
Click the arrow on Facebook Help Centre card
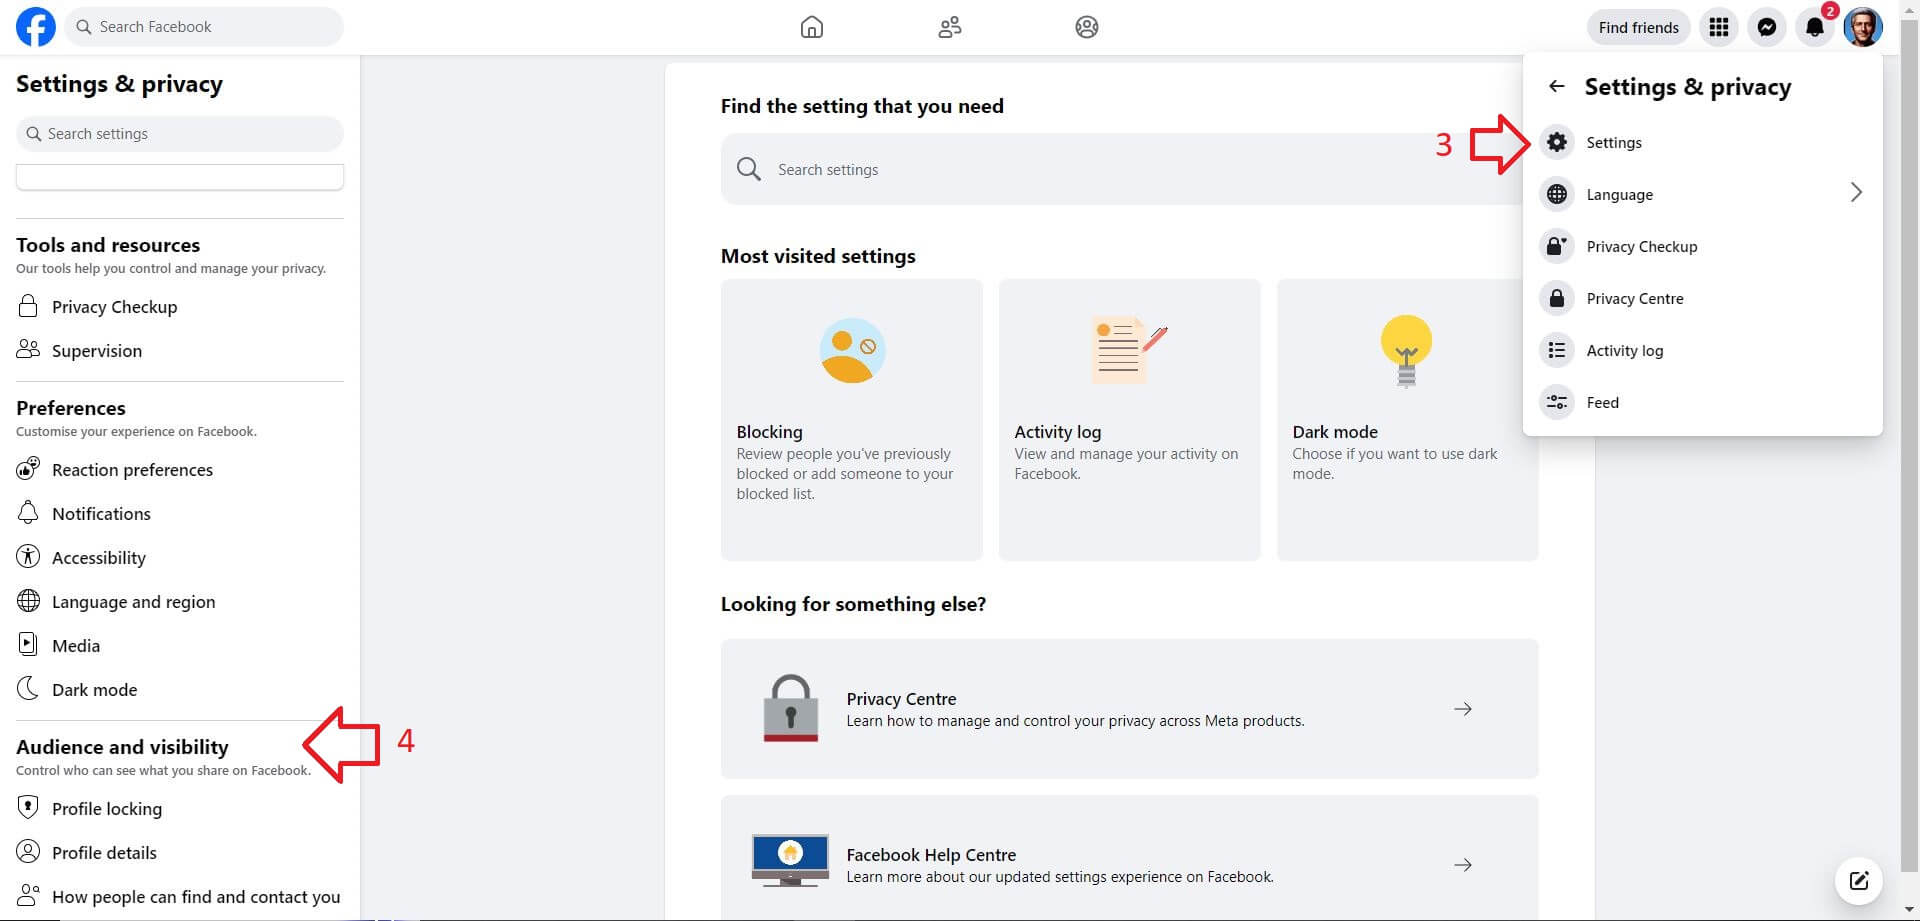coord(1463,865)
